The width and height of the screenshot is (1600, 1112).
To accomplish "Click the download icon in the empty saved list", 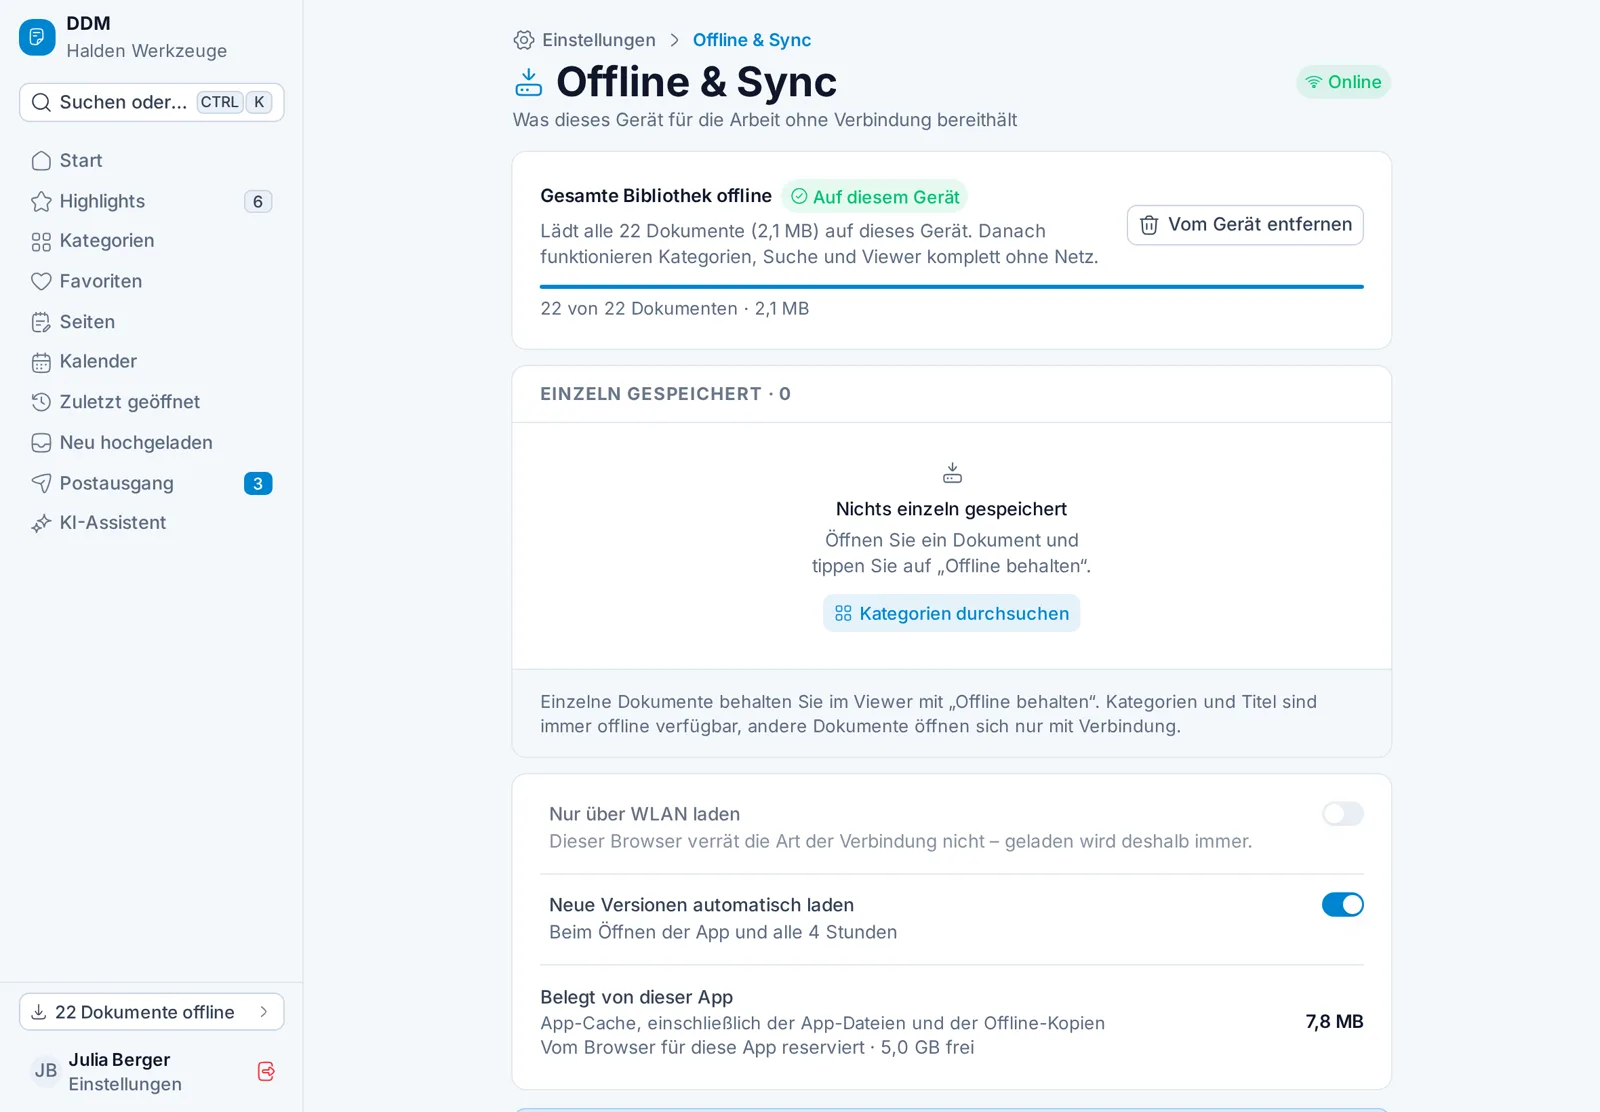I will pos(952,472).
